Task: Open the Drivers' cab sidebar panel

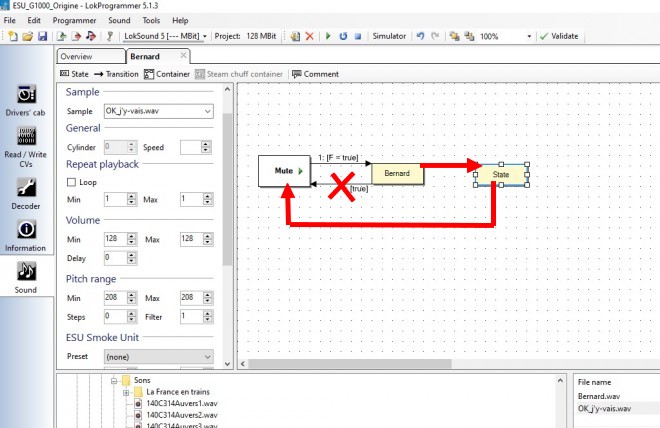Action: (26, 101)
